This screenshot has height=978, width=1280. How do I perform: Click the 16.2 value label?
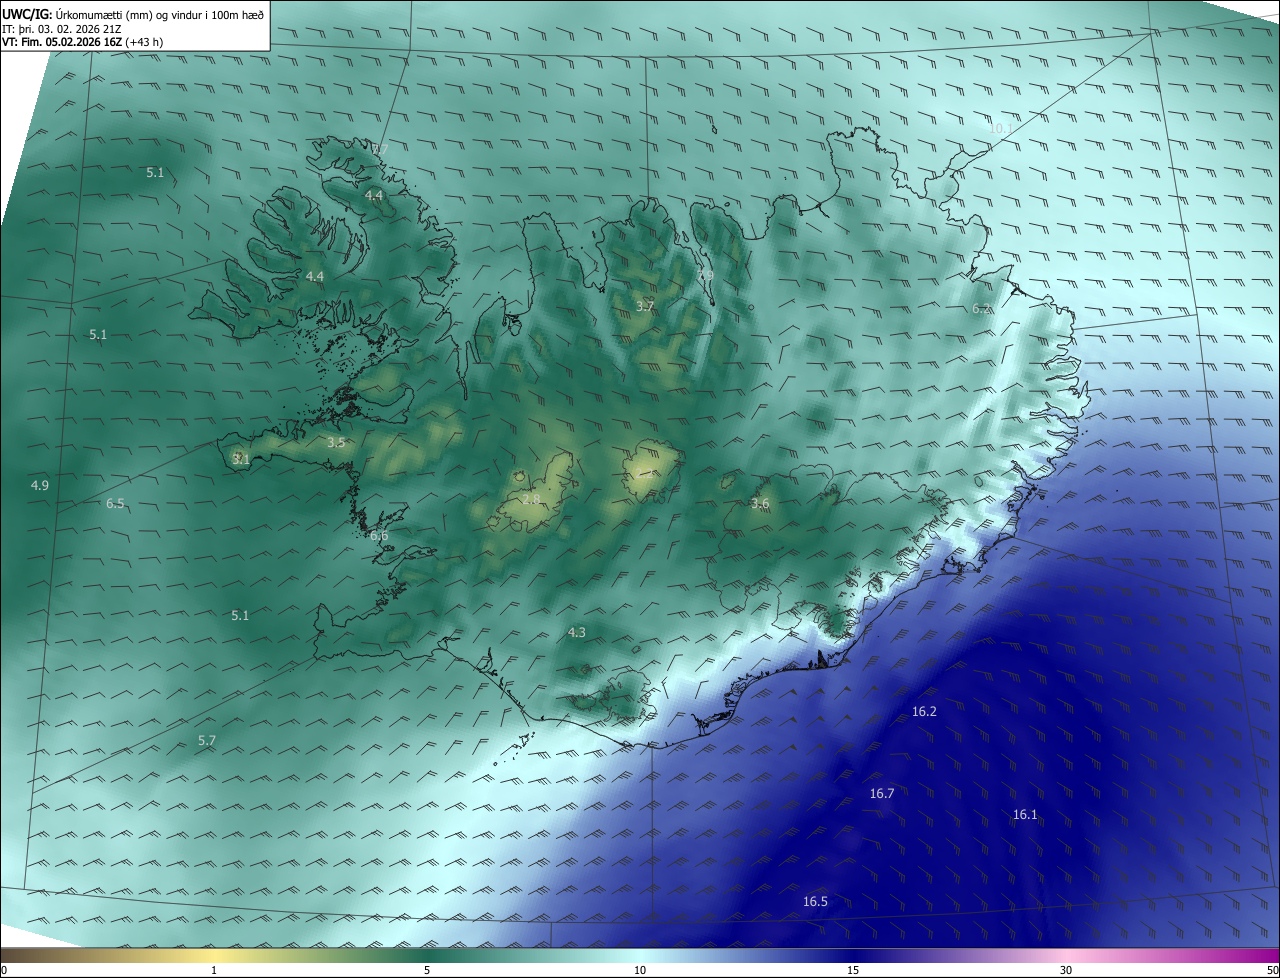tap(924, 712)
